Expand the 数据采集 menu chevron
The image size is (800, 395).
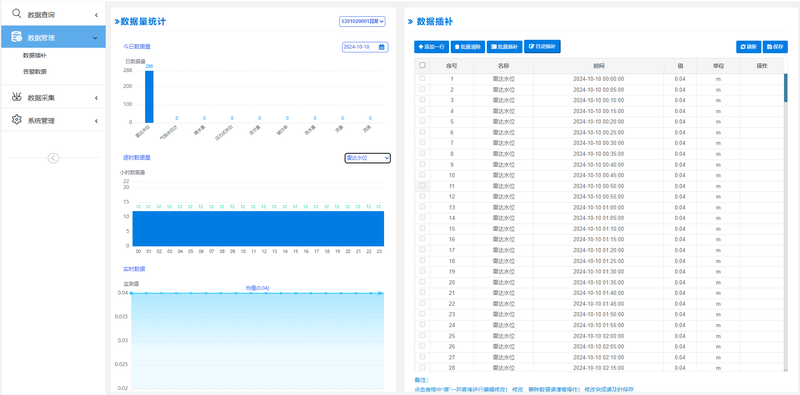(x=96, y=98)
